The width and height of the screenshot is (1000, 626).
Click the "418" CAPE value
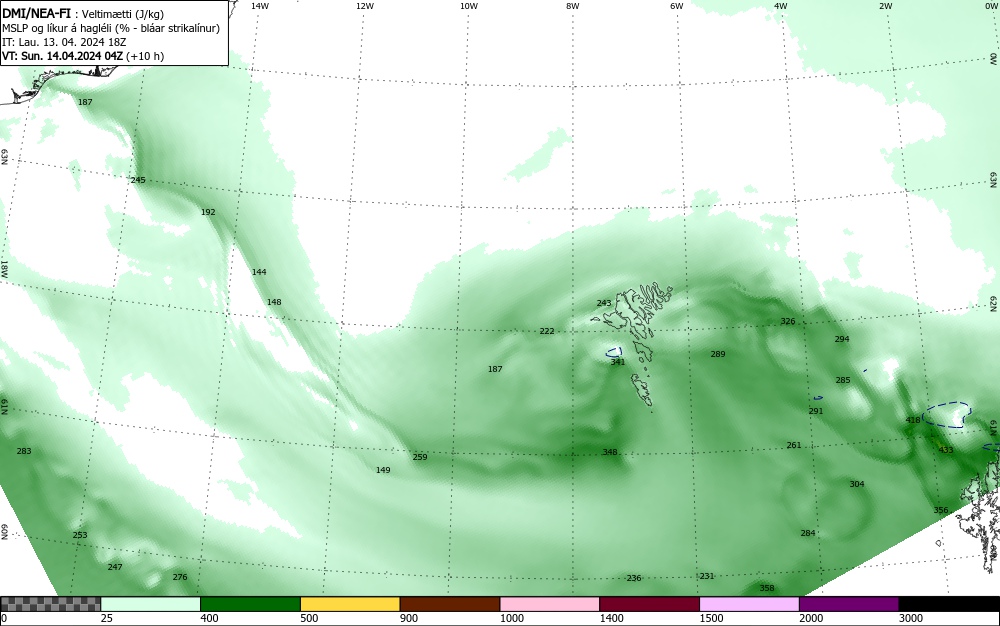tap(913, 420)
